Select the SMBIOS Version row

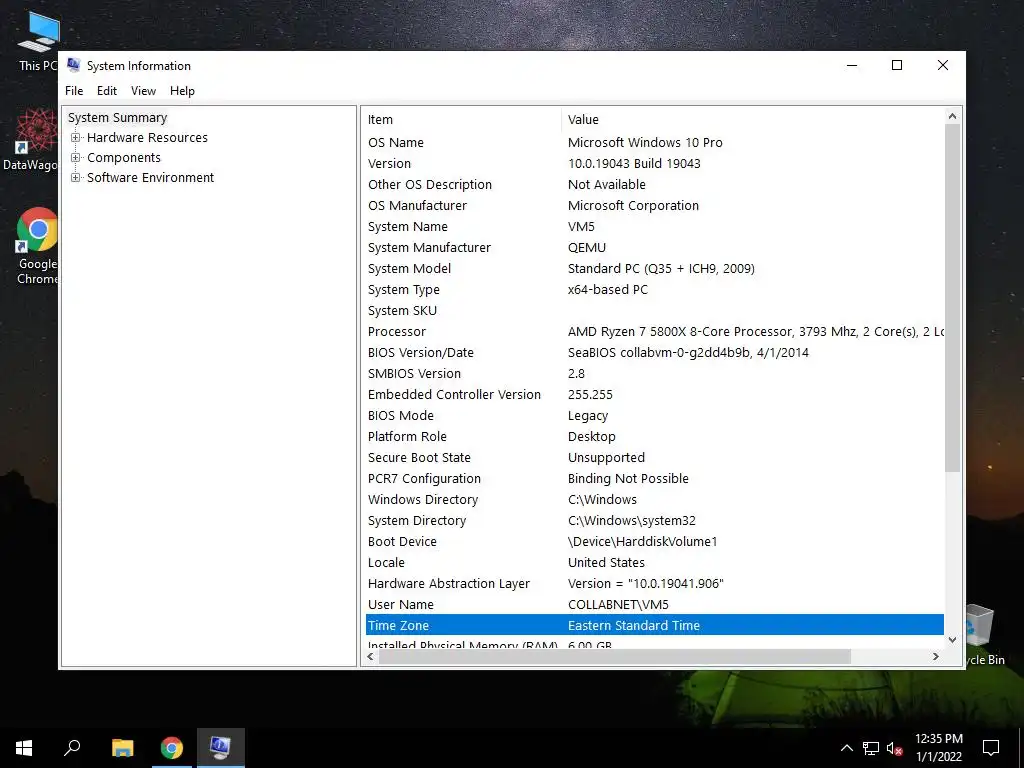click(654, 374)
